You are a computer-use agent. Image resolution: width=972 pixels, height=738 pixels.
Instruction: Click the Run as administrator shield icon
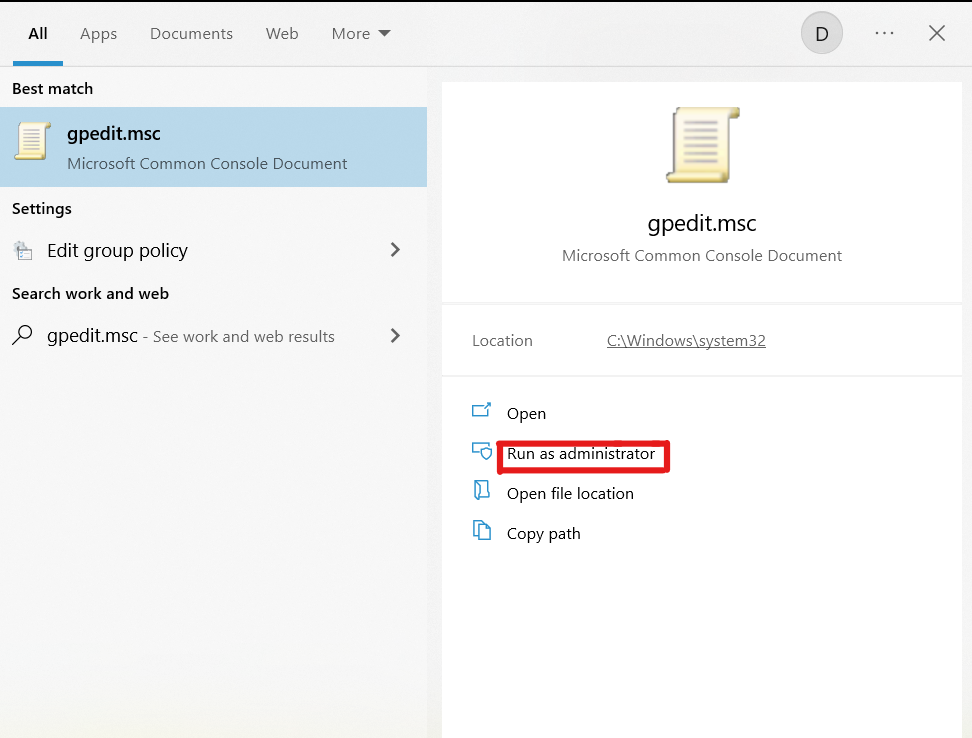point(482,450)
